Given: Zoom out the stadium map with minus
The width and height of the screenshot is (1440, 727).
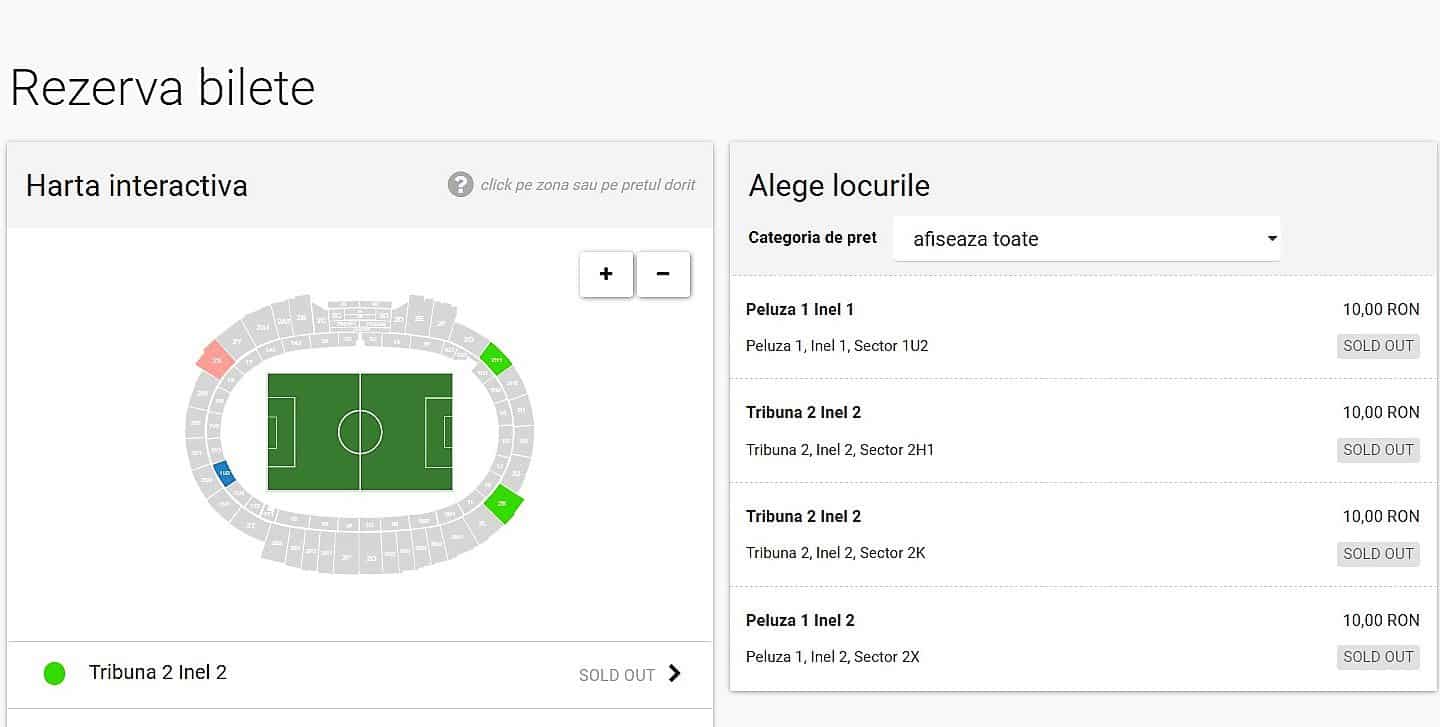Looking at the screenshot, I should tap(663, 274).
